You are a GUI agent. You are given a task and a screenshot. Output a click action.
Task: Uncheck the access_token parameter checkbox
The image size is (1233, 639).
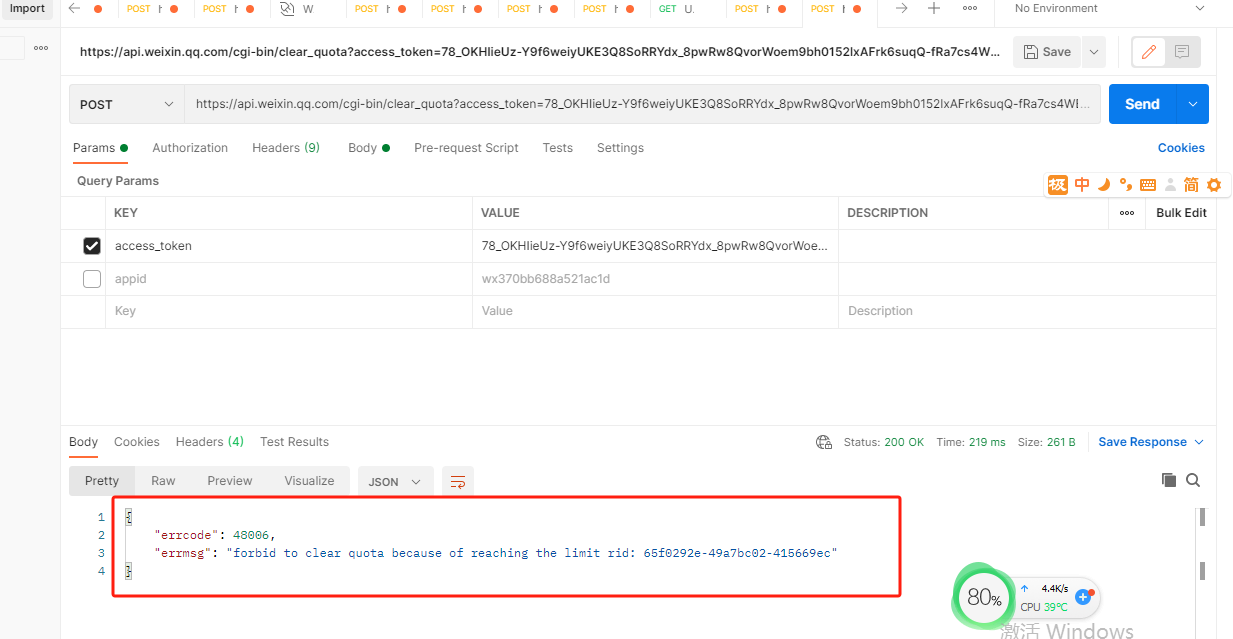(92, 246)
